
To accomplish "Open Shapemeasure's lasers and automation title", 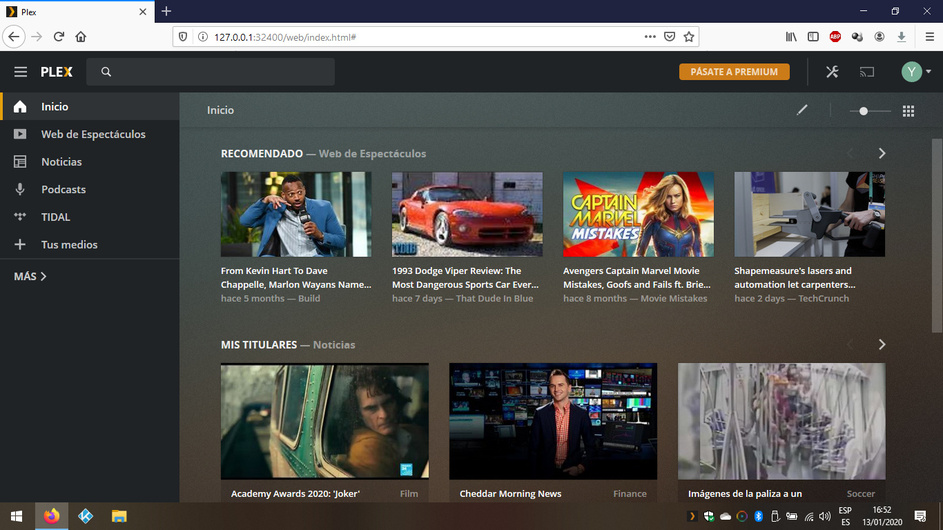I will click(794, 277).
